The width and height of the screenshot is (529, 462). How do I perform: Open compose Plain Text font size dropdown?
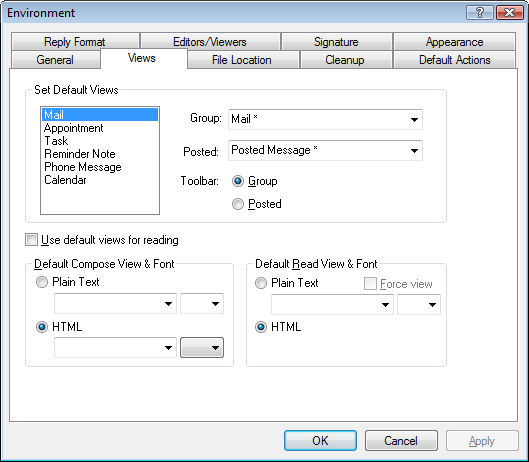[202, 304]
